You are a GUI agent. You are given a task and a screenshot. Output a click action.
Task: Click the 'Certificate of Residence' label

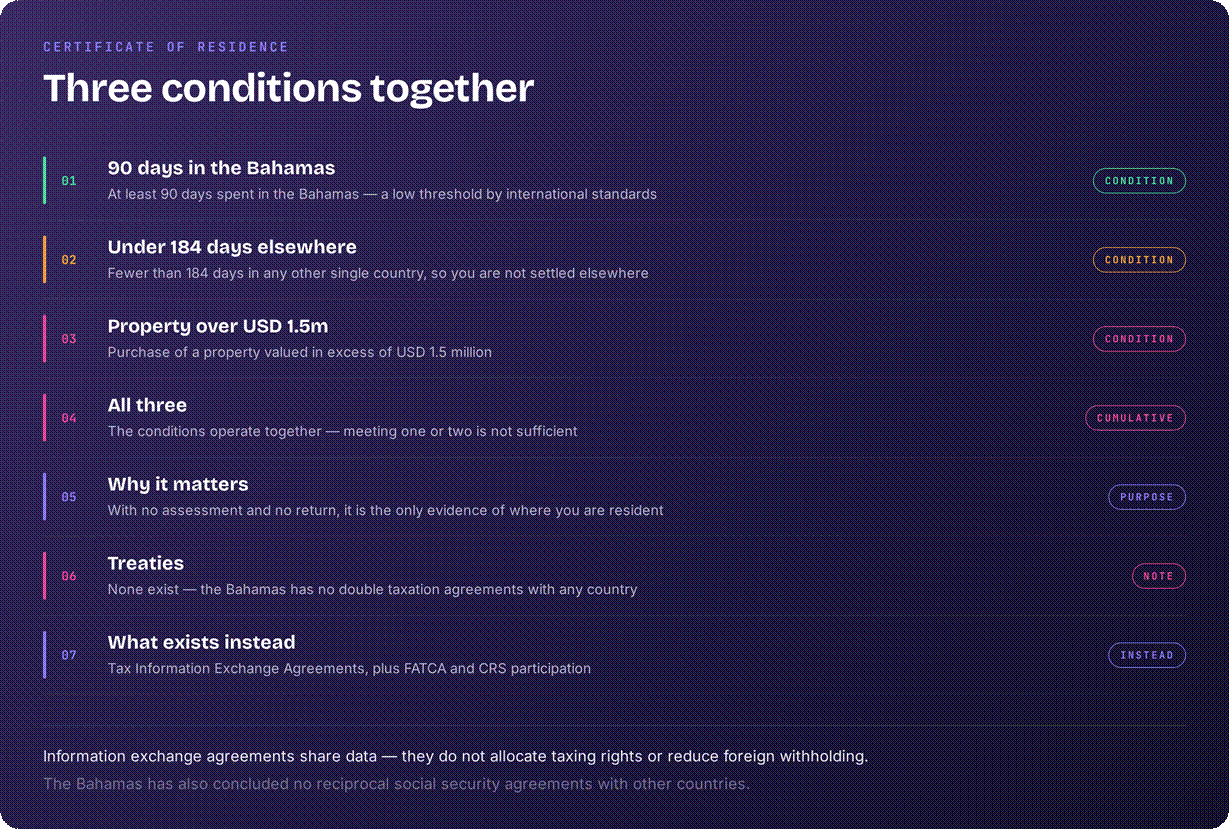coord(166,47)
